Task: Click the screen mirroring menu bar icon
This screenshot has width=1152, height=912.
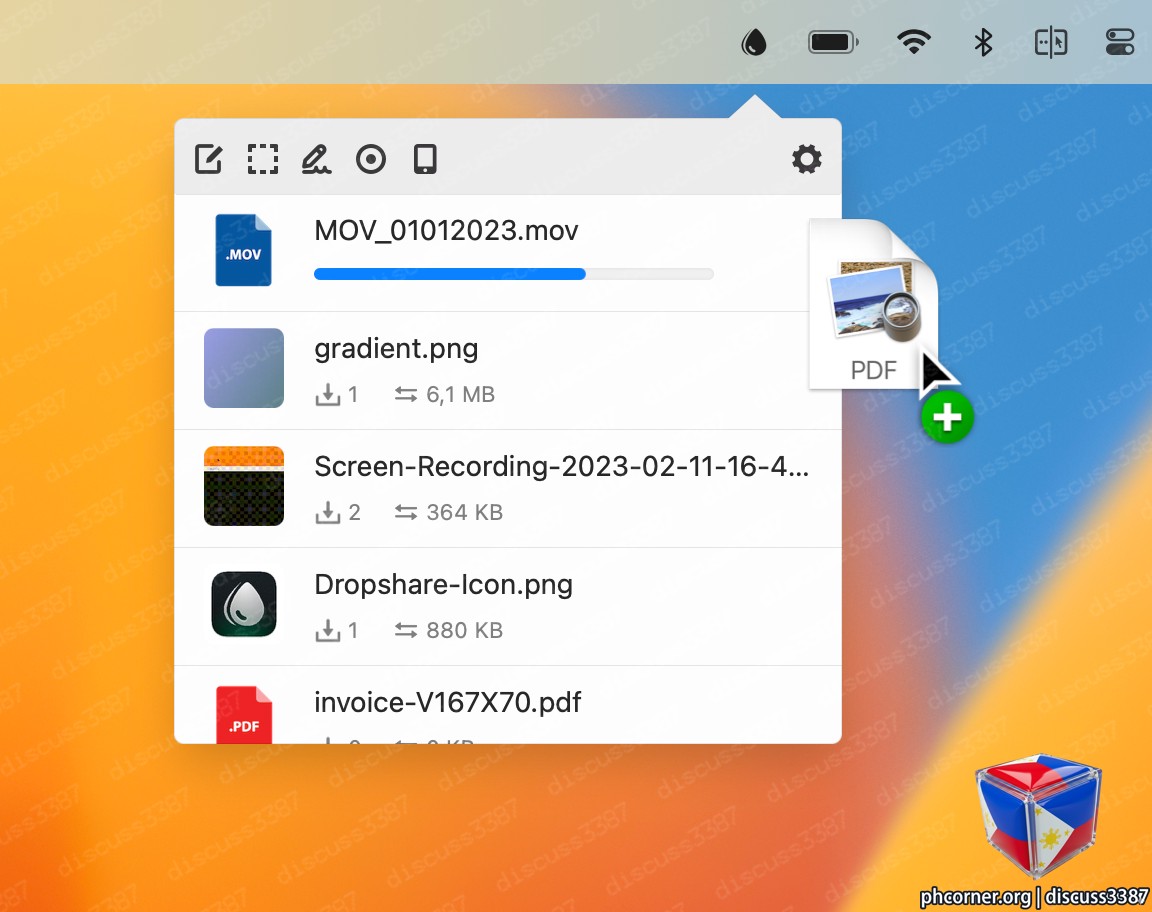Action: pyautogui.click(x=1051, y=42)
